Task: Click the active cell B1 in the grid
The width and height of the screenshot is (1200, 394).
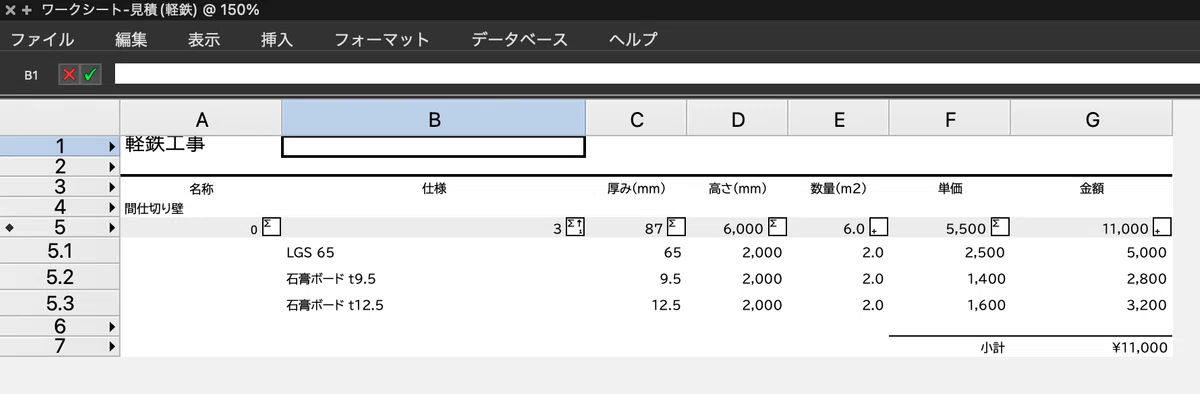Action: [x=434, y=146]
